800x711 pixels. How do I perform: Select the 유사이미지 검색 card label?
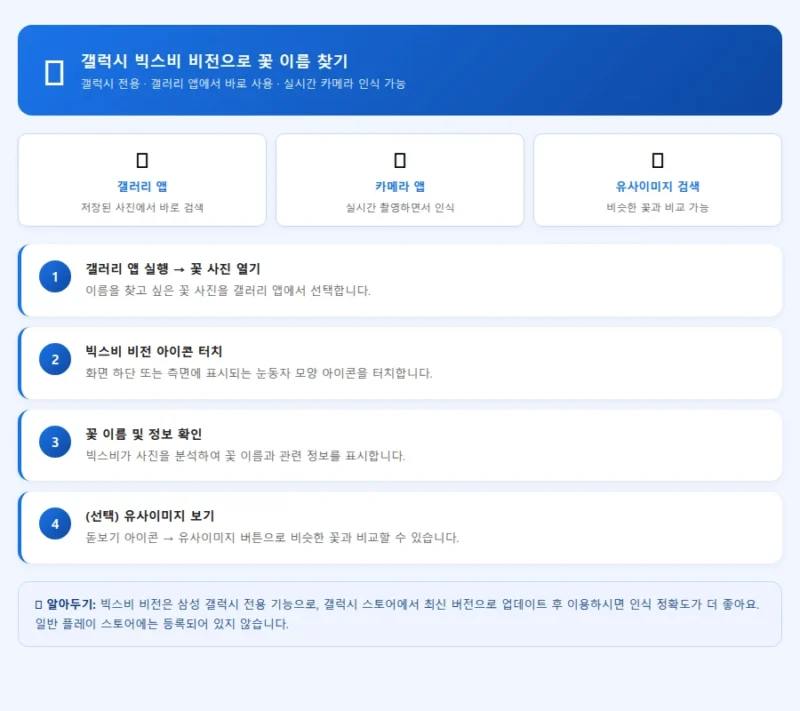(x=657, y=186)
